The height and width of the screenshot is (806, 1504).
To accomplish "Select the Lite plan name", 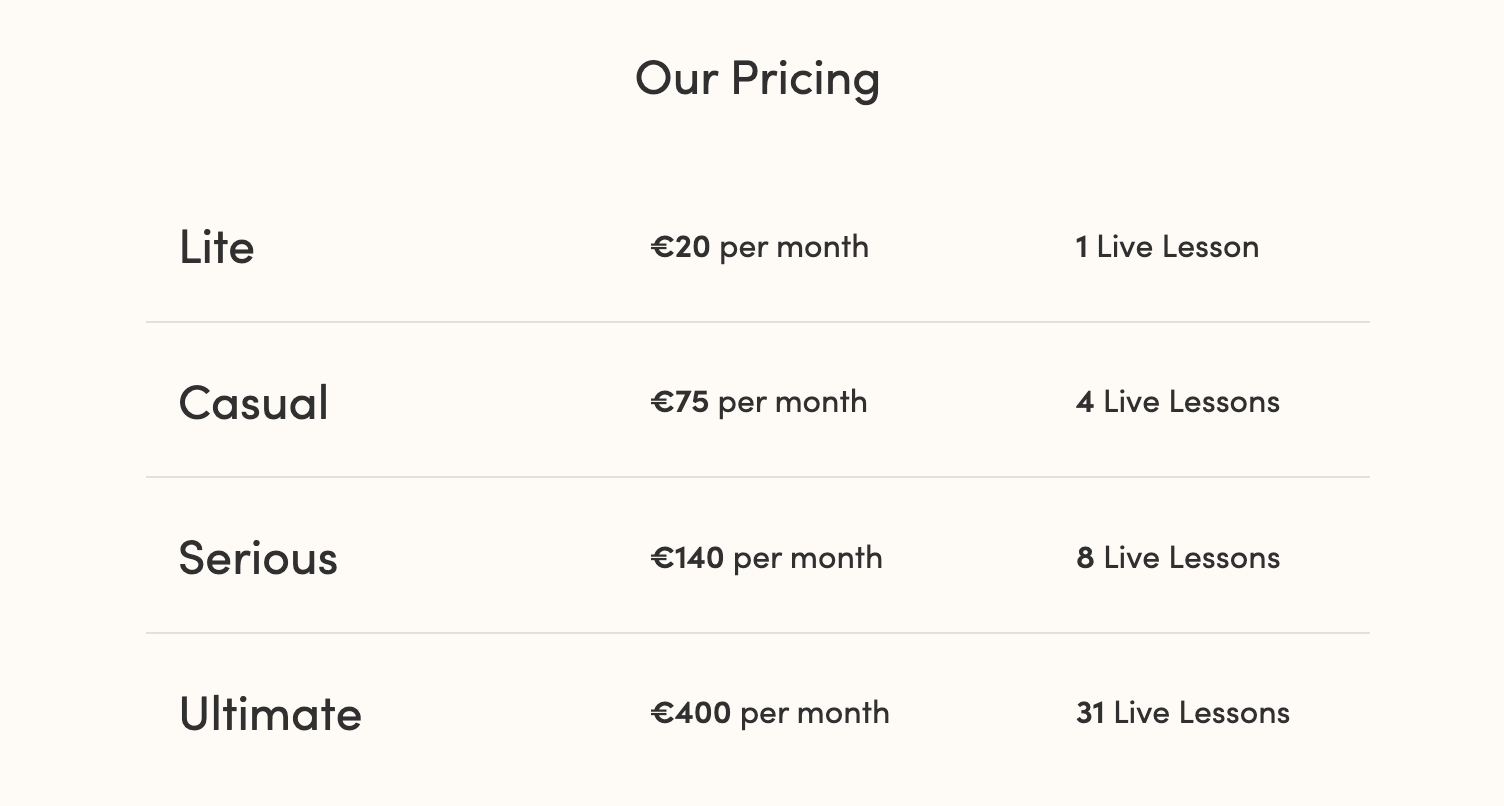I will coord(216,247).
